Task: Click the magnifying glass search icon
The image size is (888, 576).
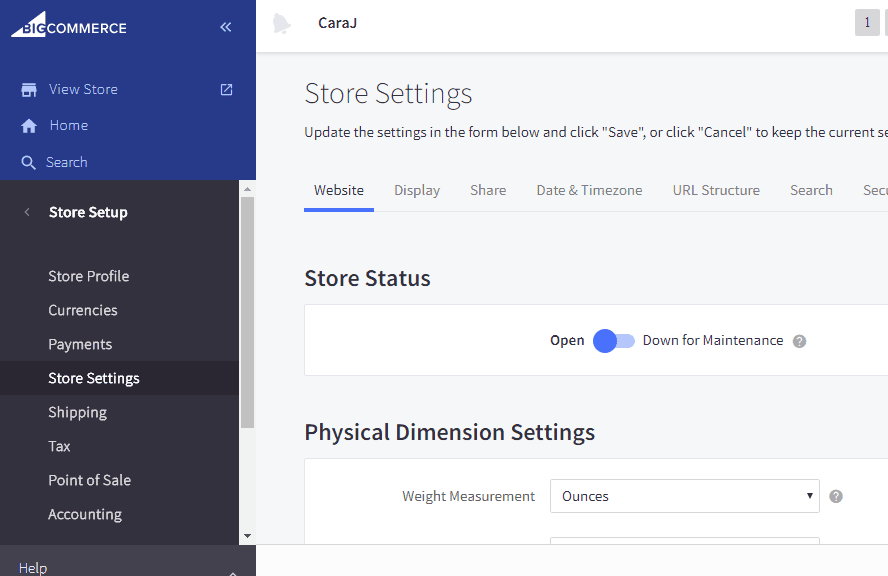Action: [x=28, y=163]
